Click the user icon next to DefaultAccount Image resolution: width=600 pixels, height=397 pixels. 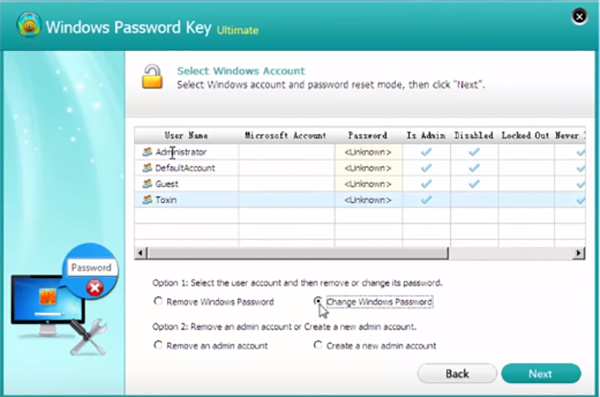point(147,168)
